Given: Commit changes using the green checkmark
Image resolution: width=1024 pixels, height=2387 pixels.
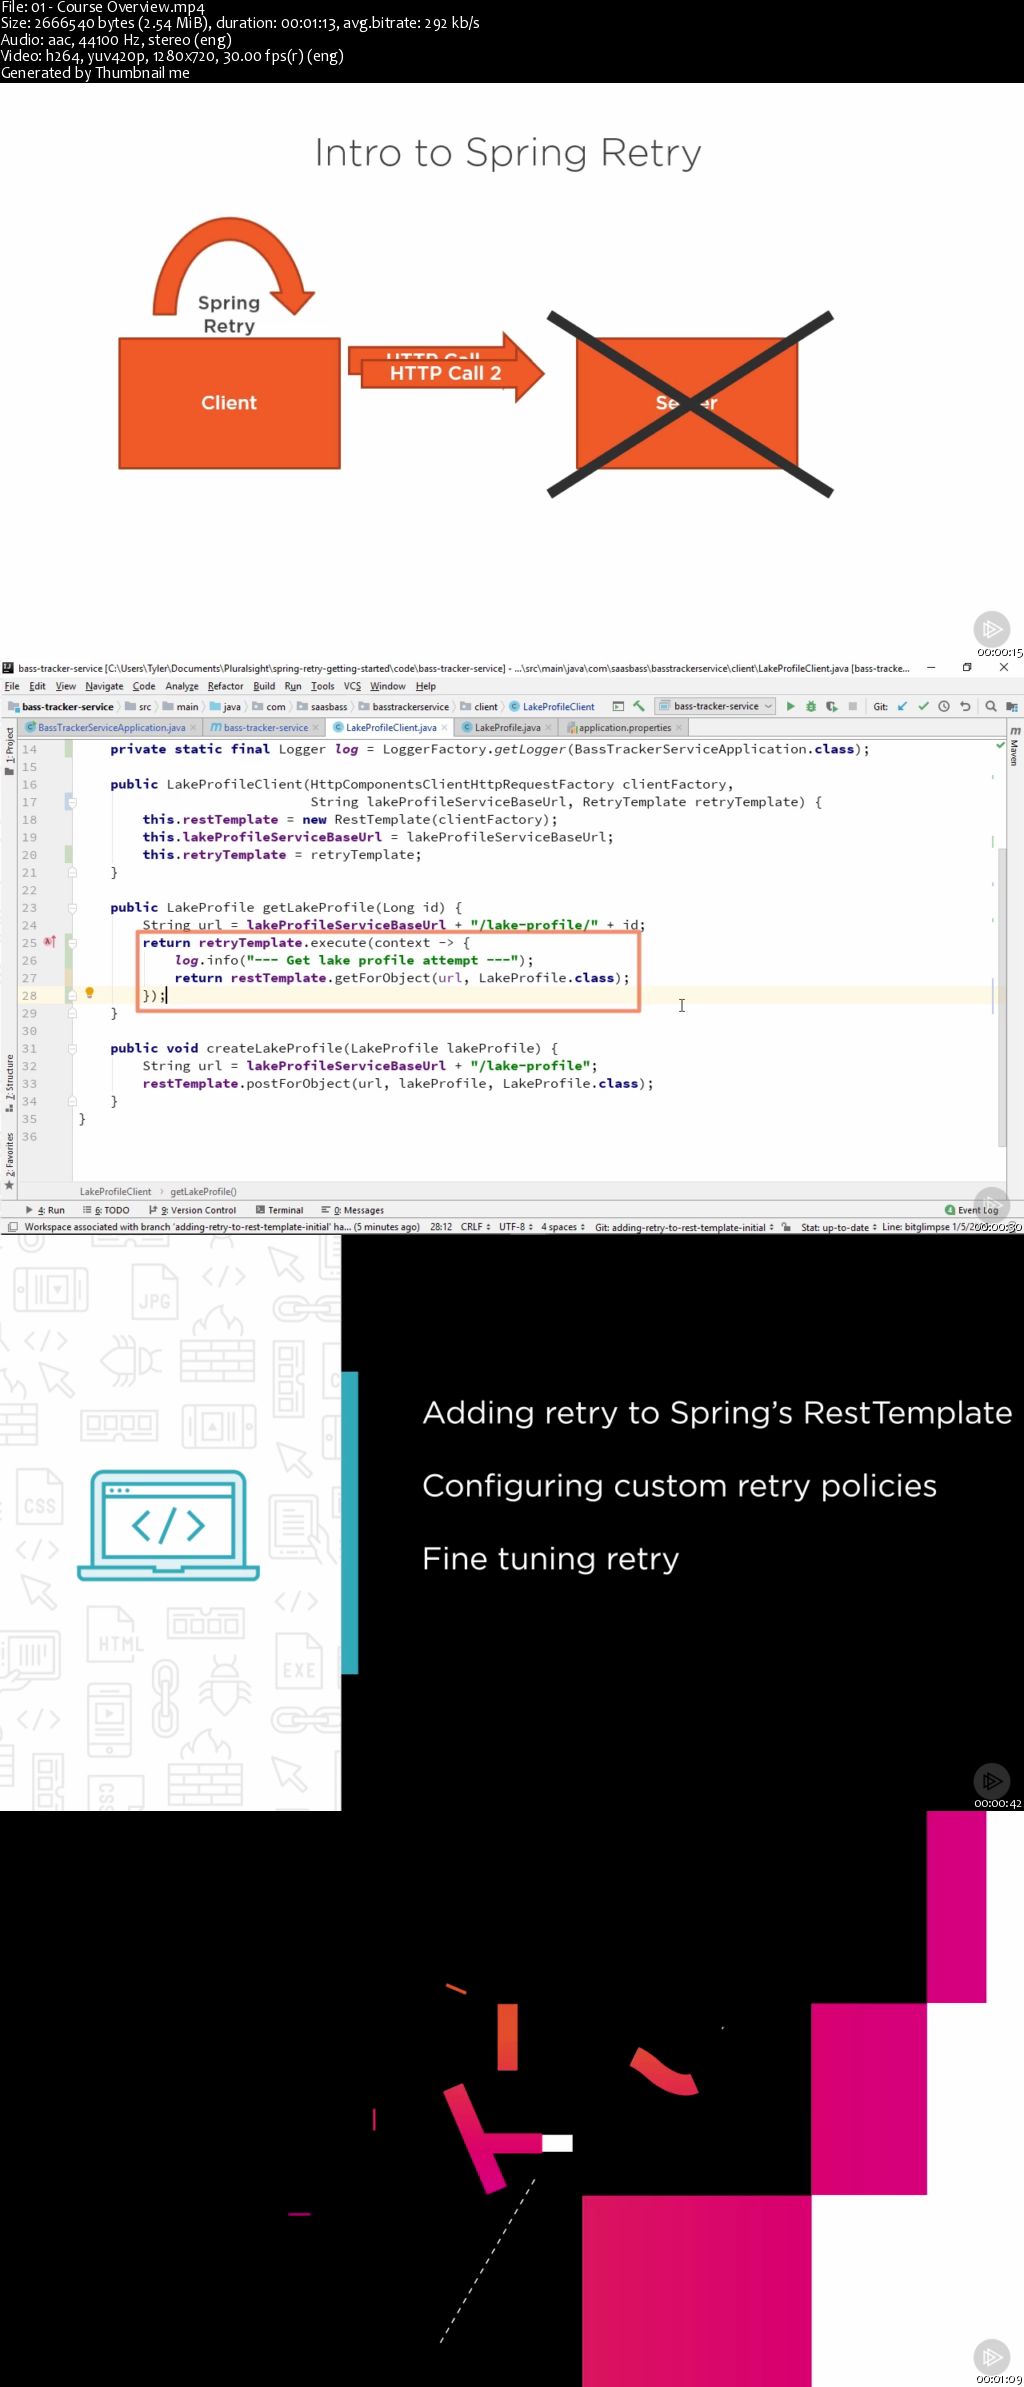Looking at the screenshot, I should 923,706.
